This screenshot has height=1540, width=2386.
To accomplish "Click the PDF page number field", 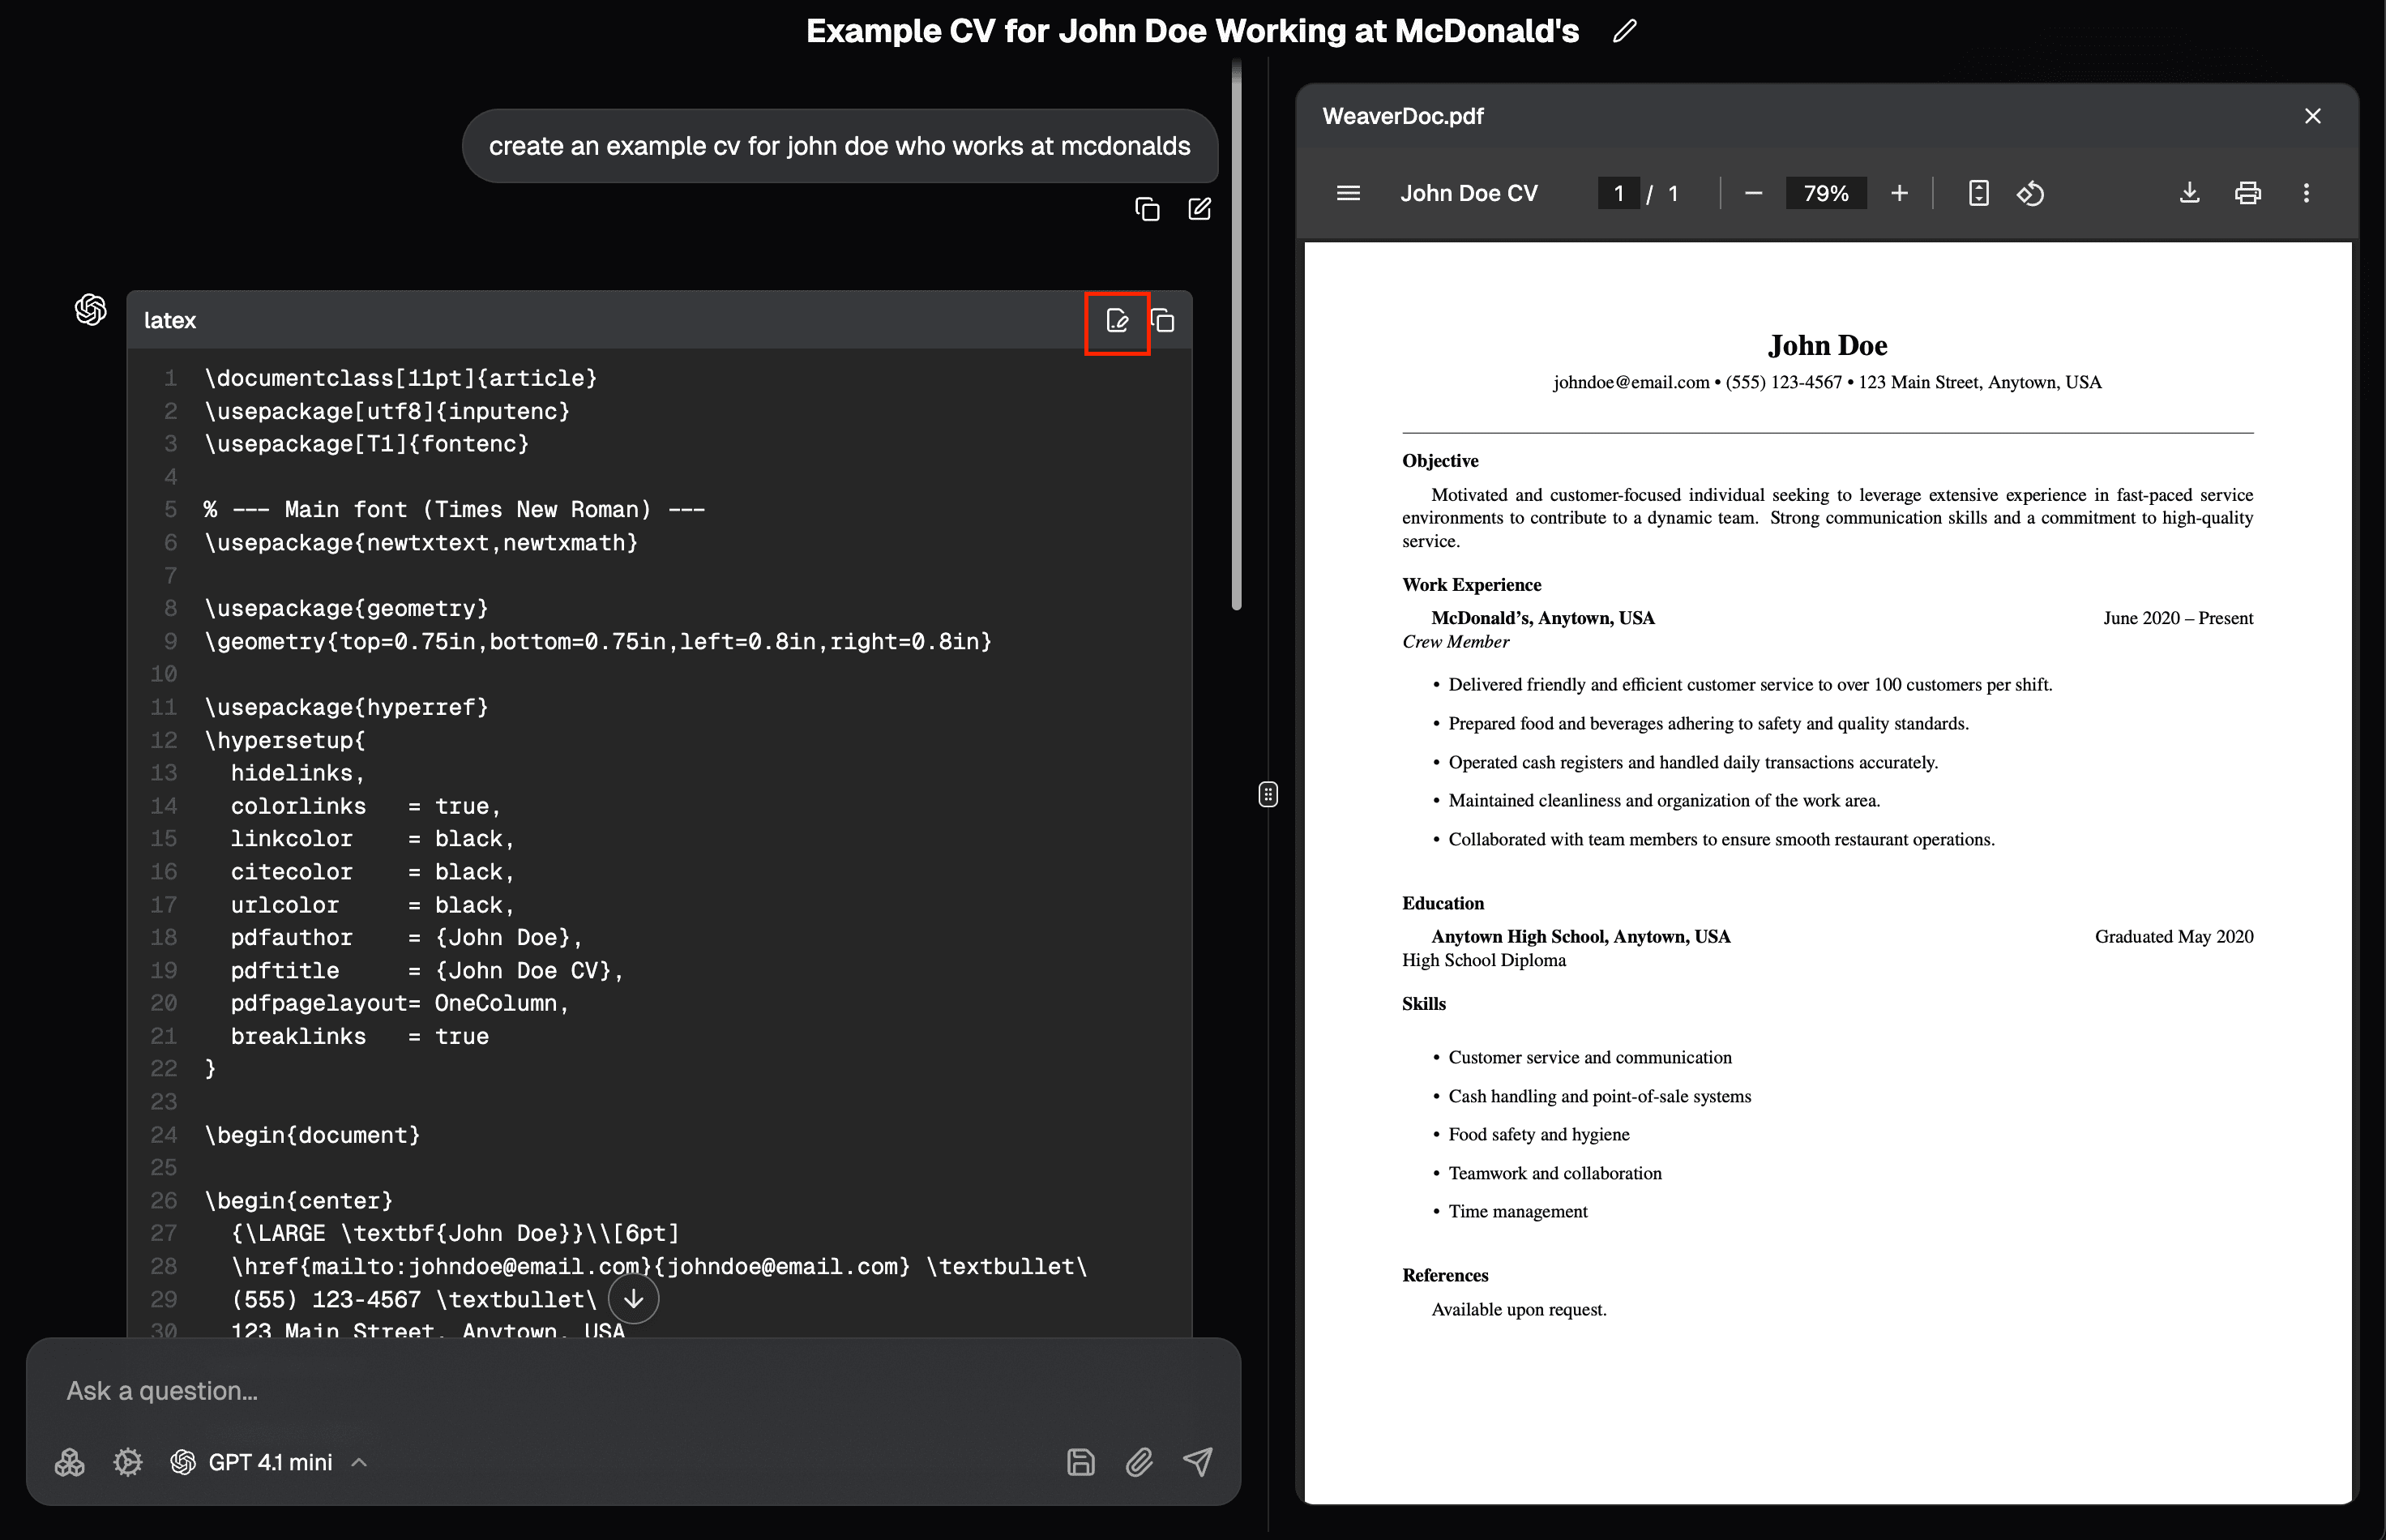I will point(1618,193).
